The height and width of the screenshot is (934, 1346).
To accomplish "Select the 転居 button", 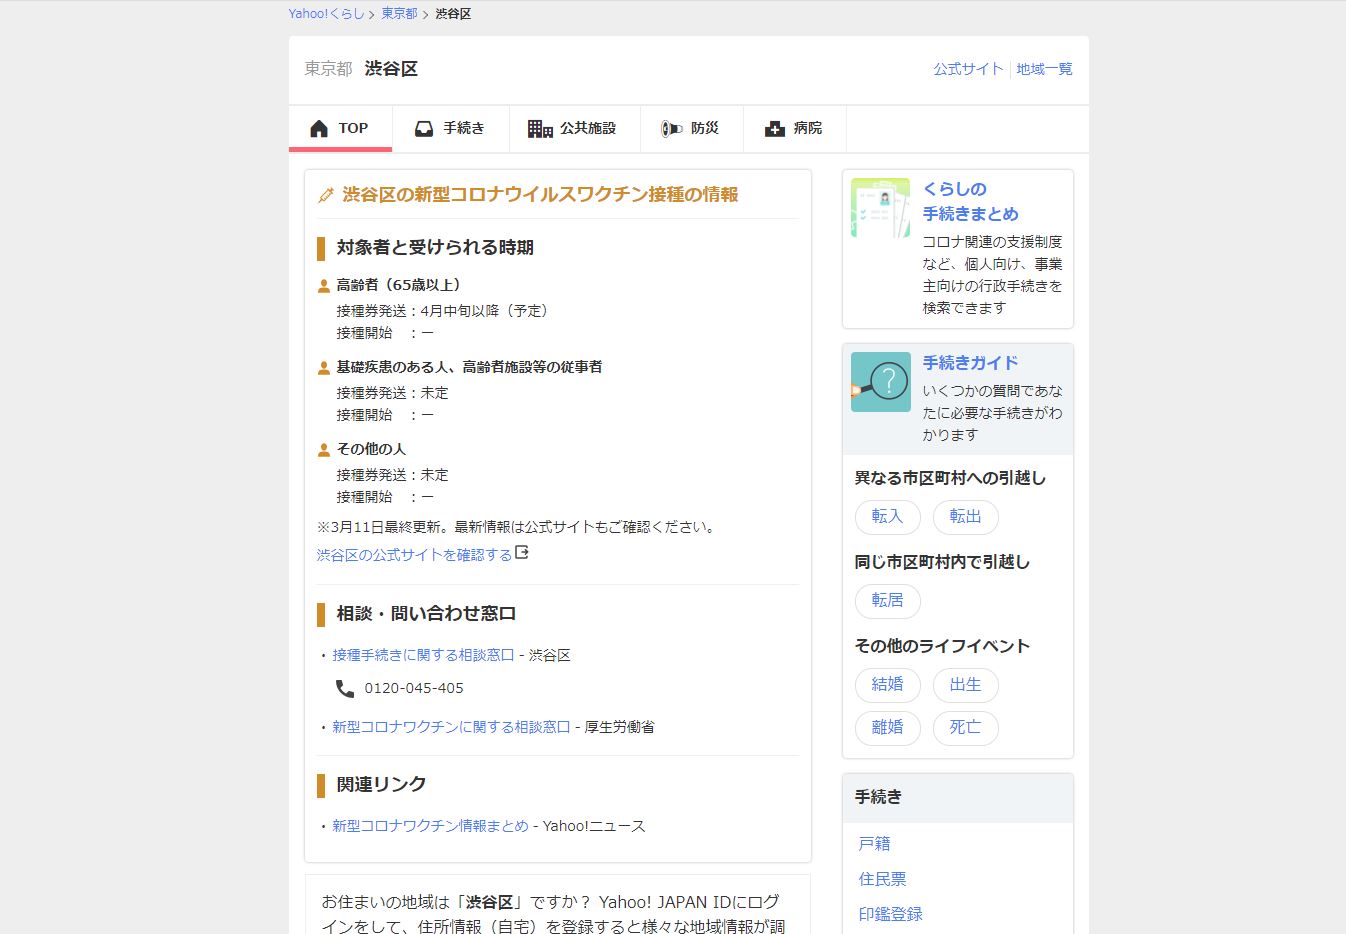I will 887,601.
